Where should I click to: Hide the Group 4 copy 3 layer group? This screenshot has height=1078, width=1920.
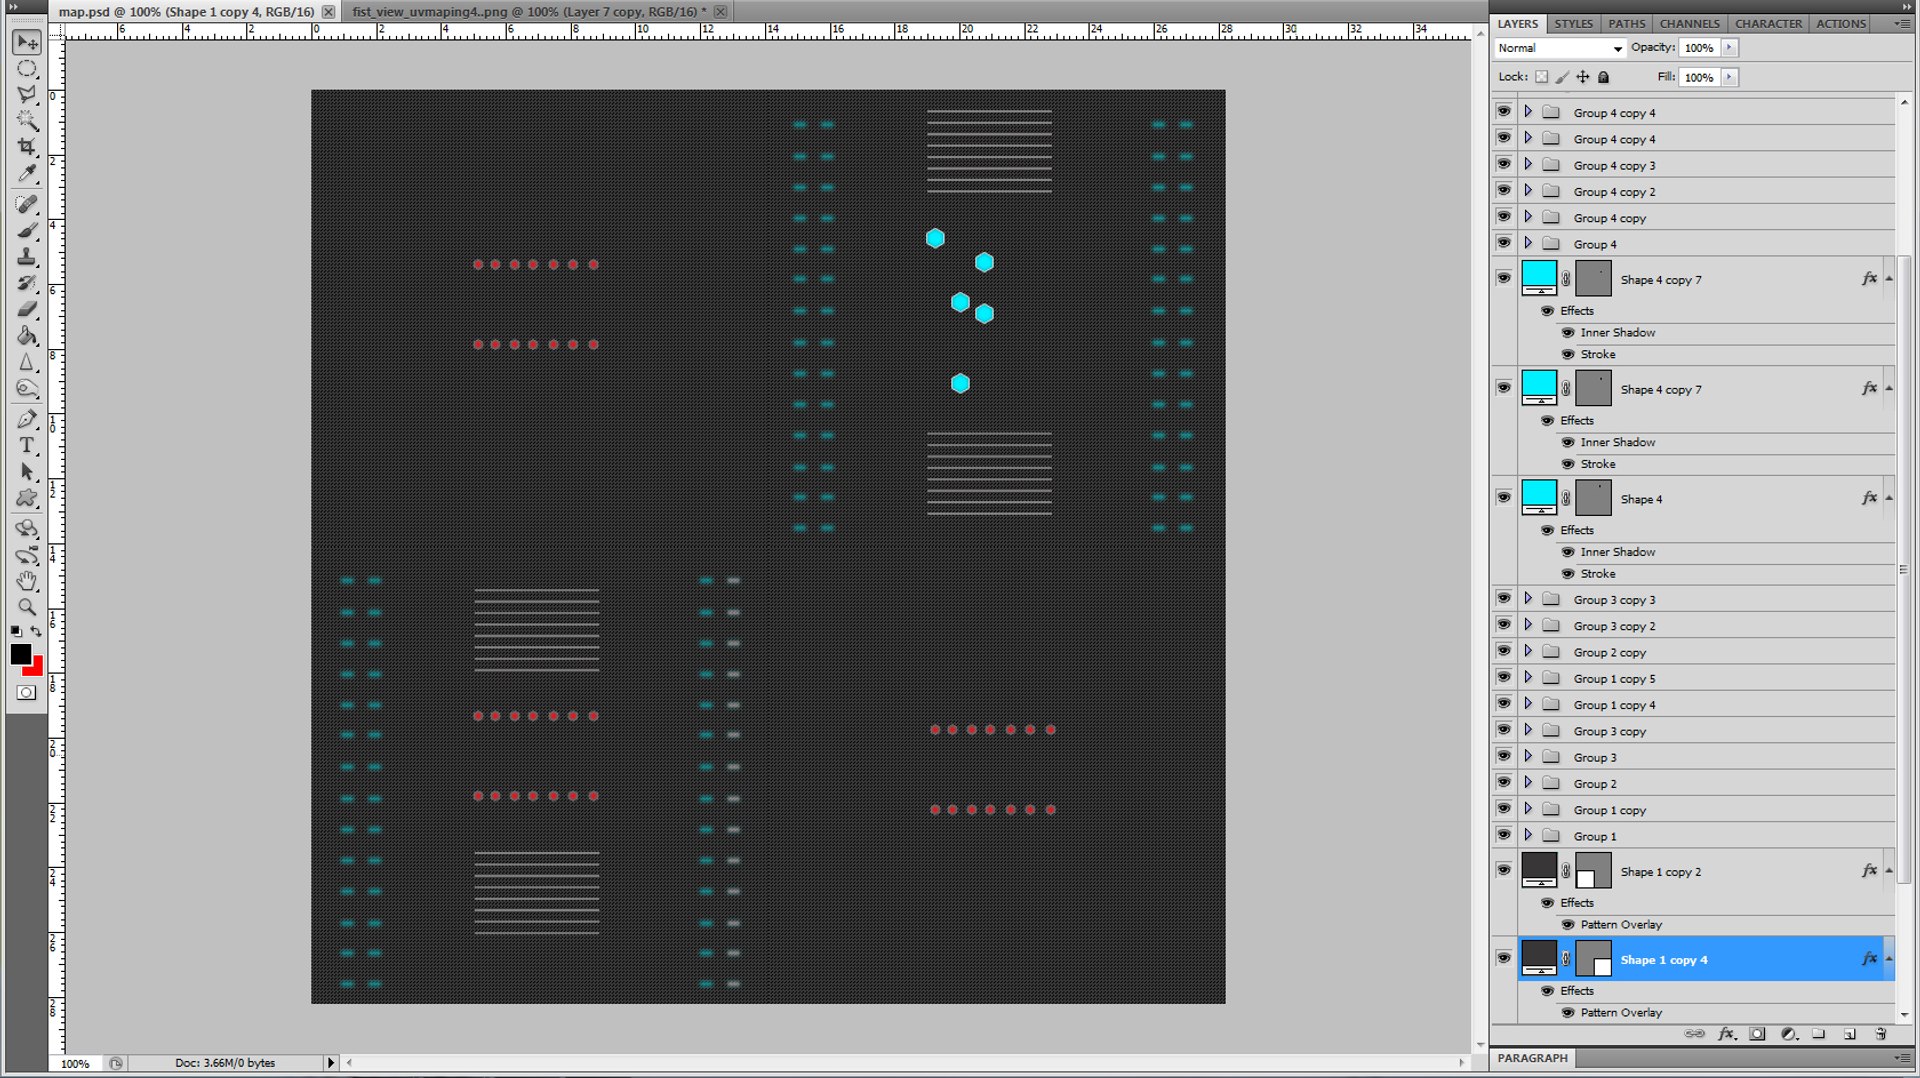tap(1504, 164)
